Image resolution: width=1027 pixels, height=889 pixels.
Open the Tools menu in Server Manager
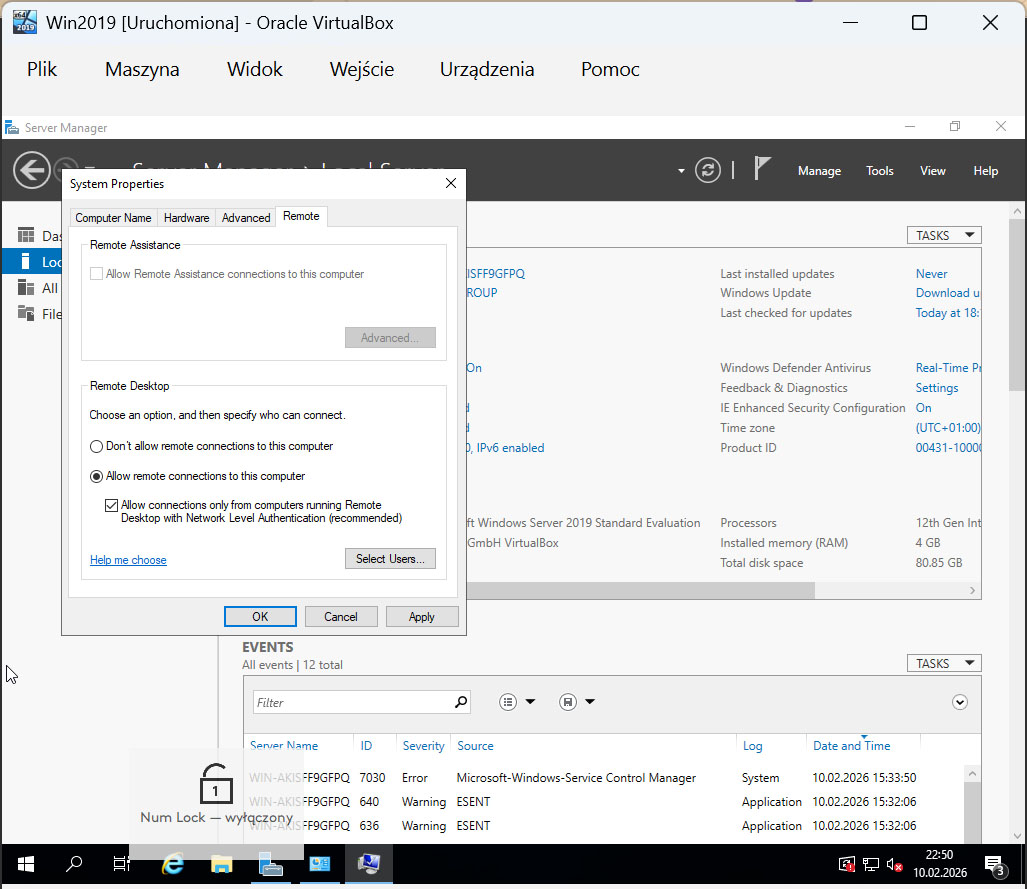879,171
